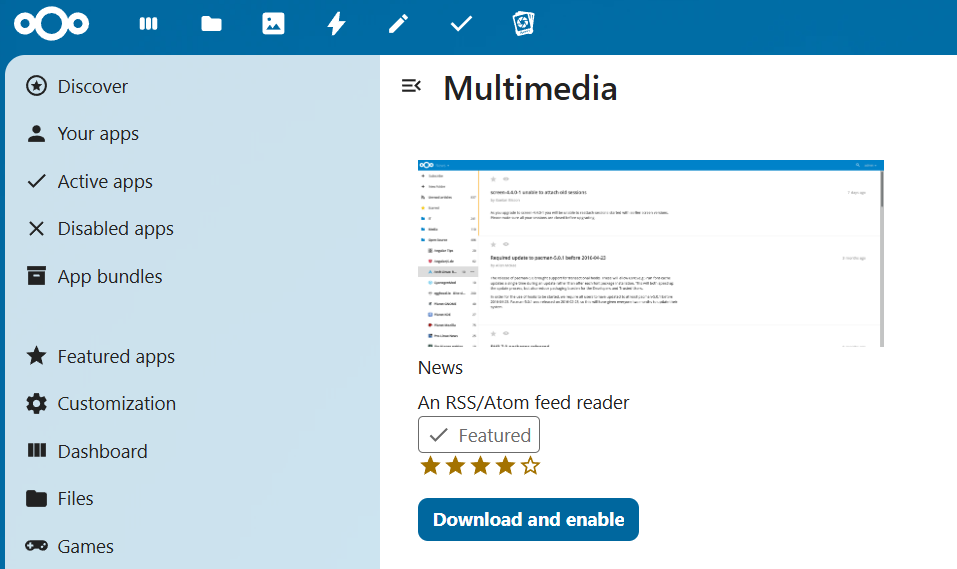Click the News app screenshot thumbnail
The height and width of the screenshot is (569, 957).
[x=651, y=253]
